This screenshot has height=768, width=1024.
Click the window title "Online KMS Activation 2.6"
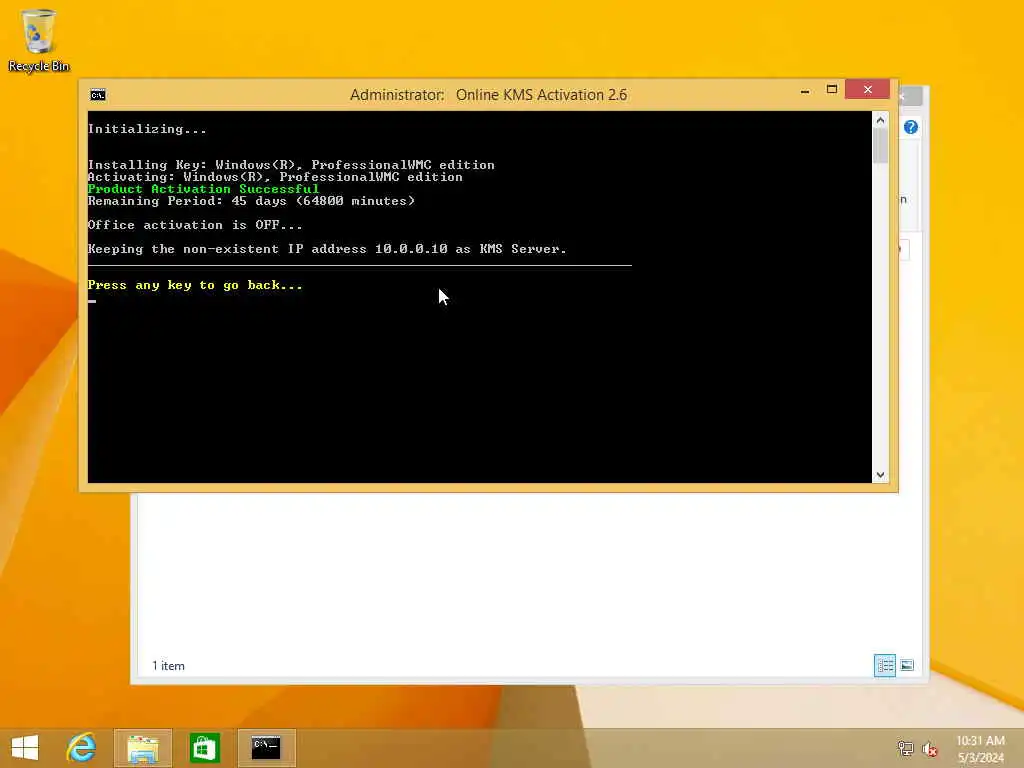click(541, 95)
